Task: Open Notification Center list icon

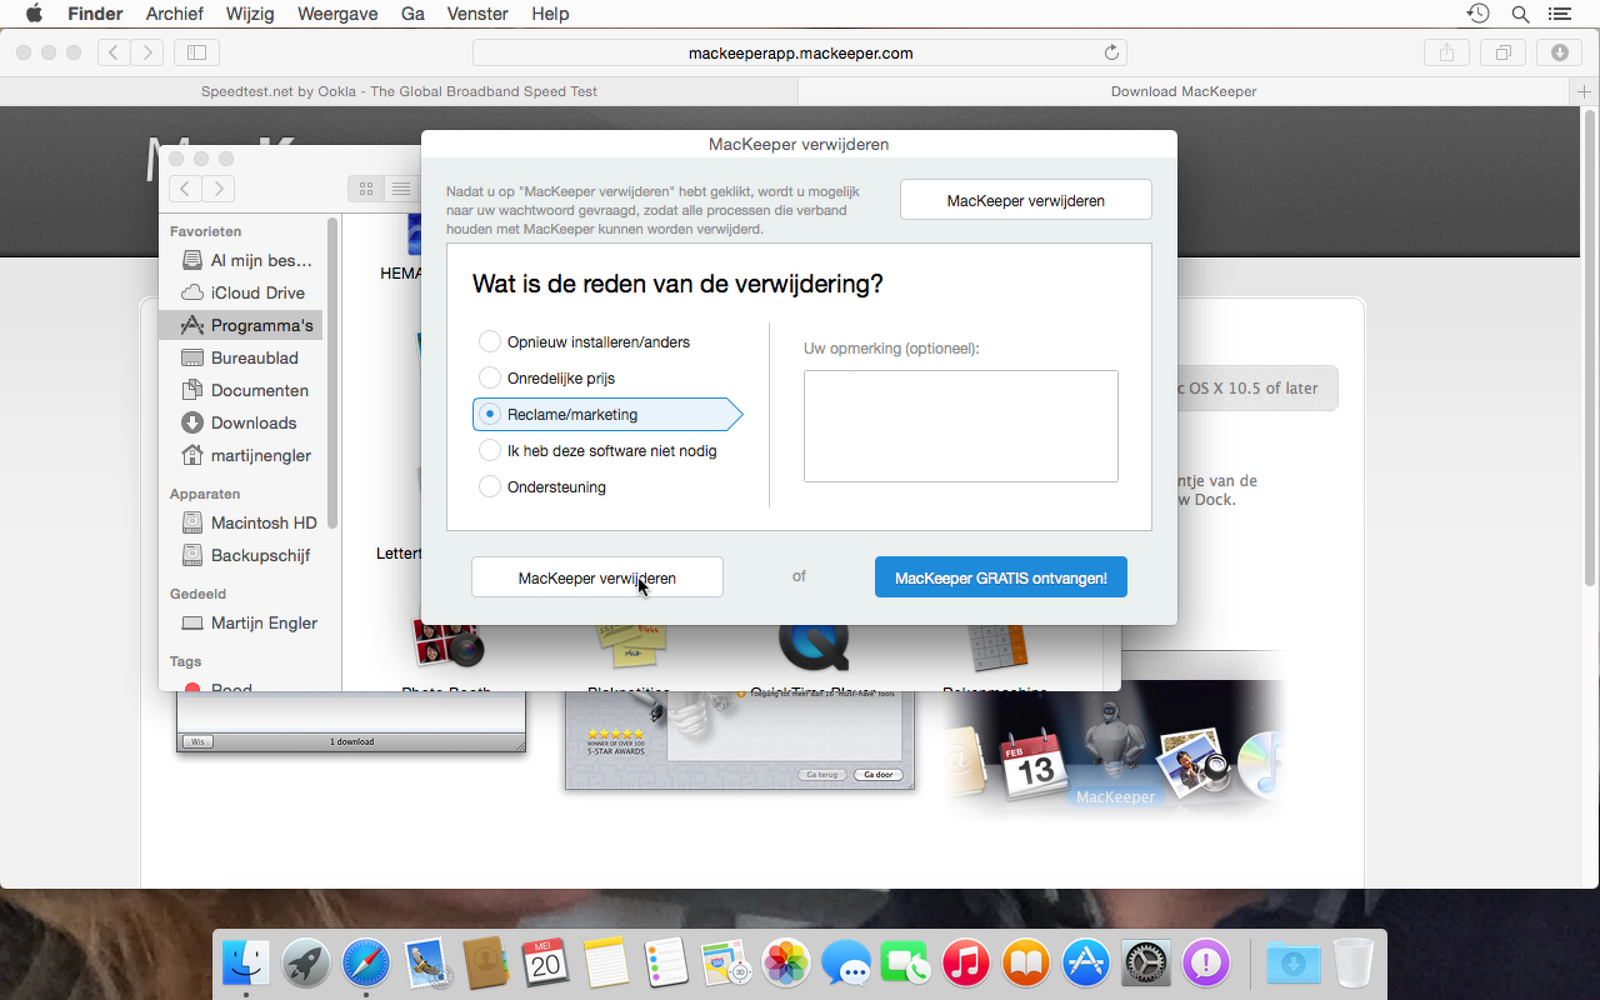Action: (1560, 14)
